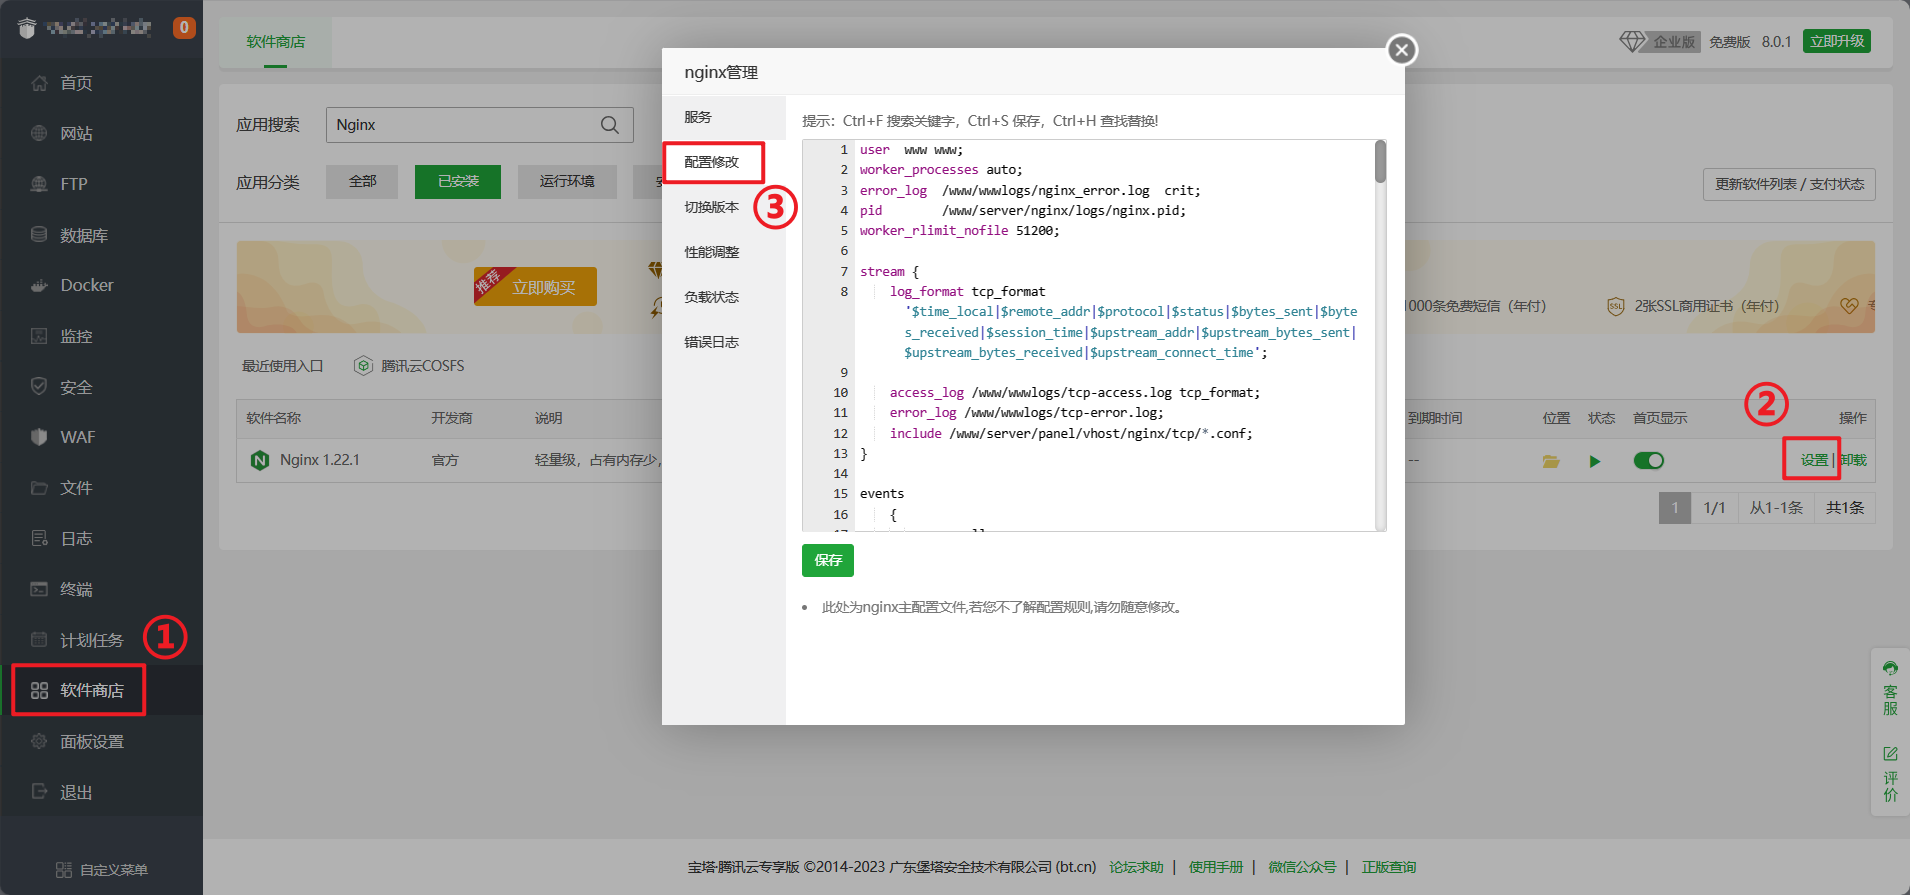
Task: Click the WAF shield icon
Action: (x=39, y=437)
